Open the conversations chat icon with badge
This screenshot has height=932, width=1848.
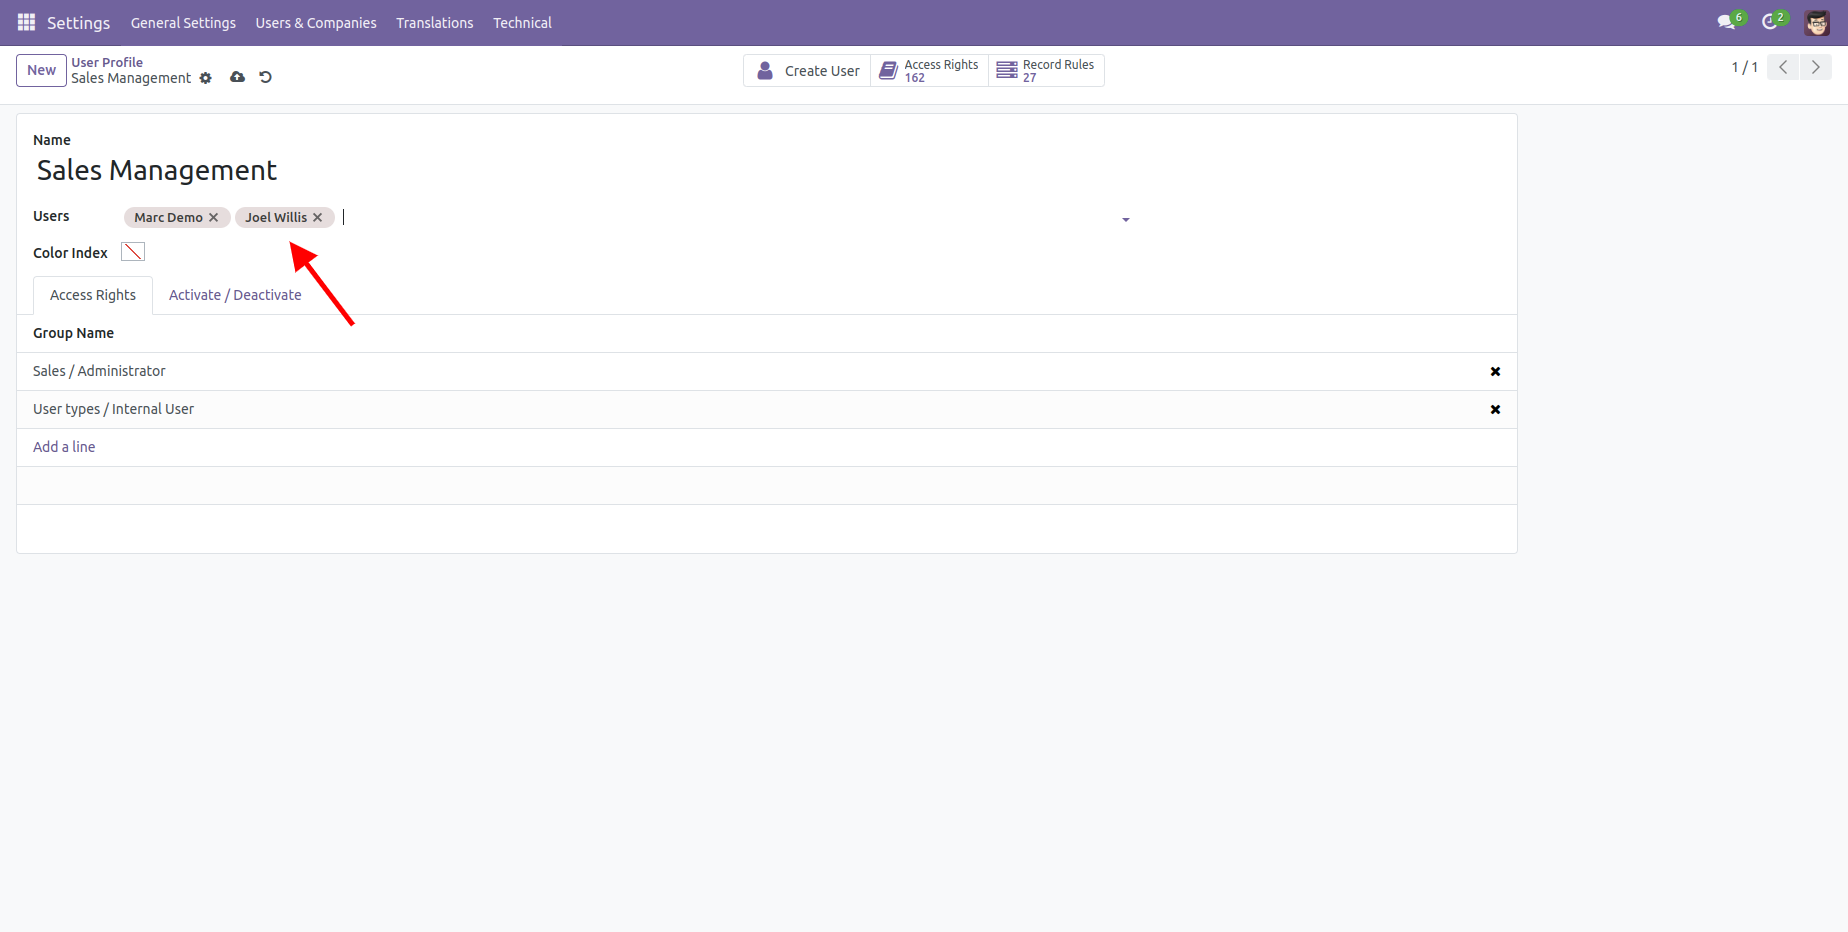coord(1726,22)
